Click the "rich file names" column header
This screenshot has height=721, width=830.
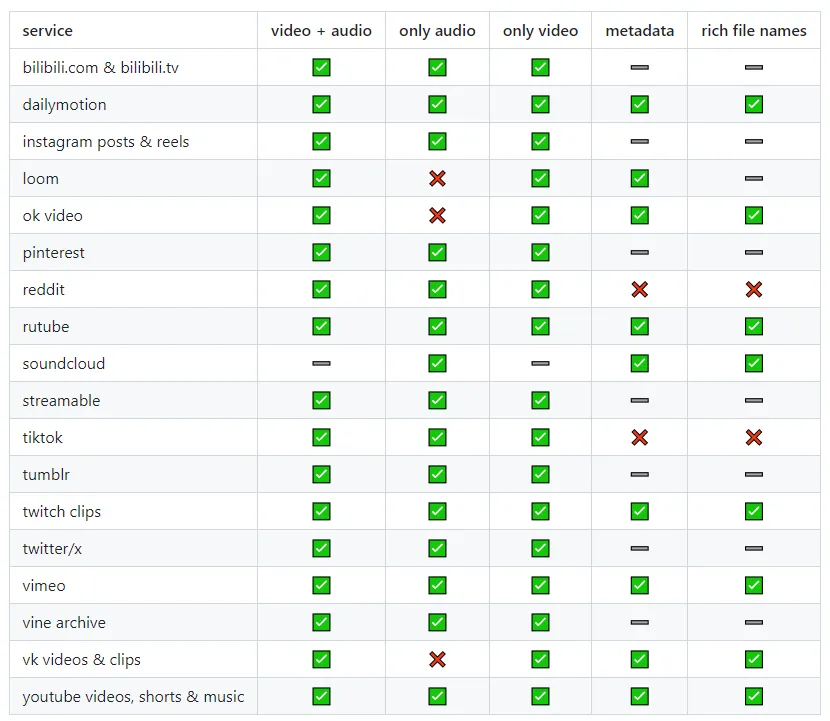click(754, 31)
